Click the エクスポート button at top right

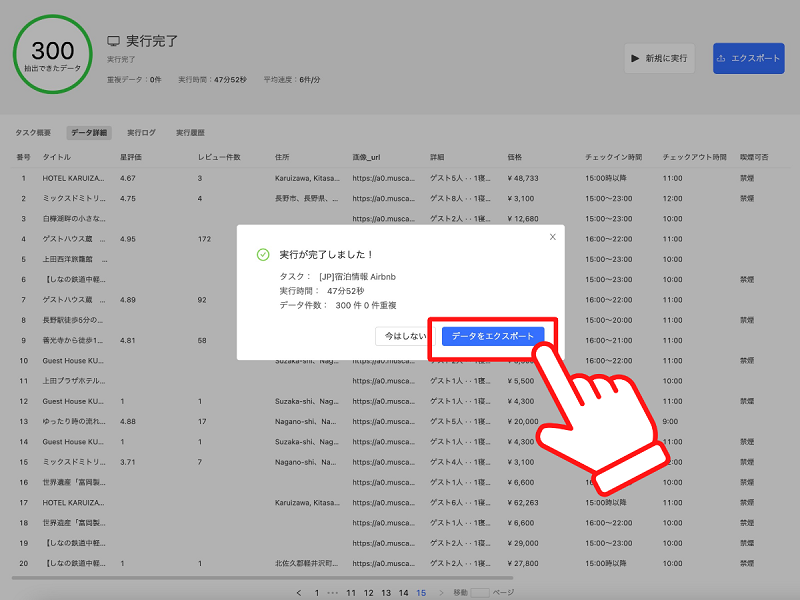[748, 59]
